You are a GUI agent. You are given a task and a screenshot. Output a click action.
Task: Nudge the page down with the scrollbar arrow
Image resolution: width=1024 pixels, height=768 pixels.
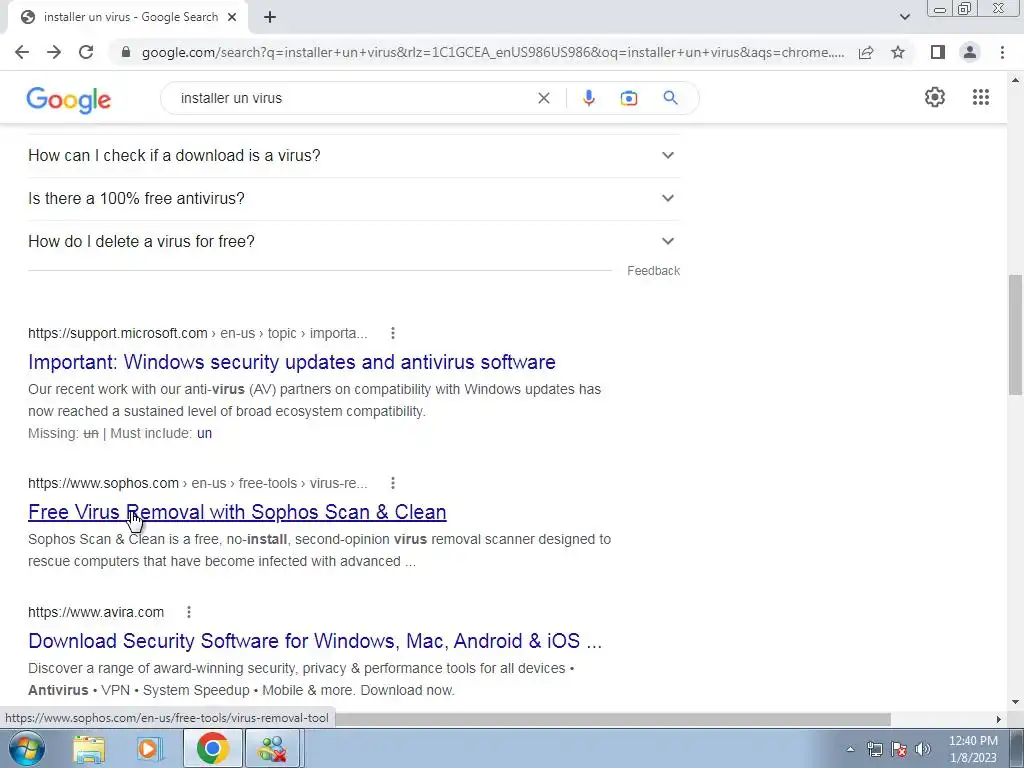coord(1015,703)
